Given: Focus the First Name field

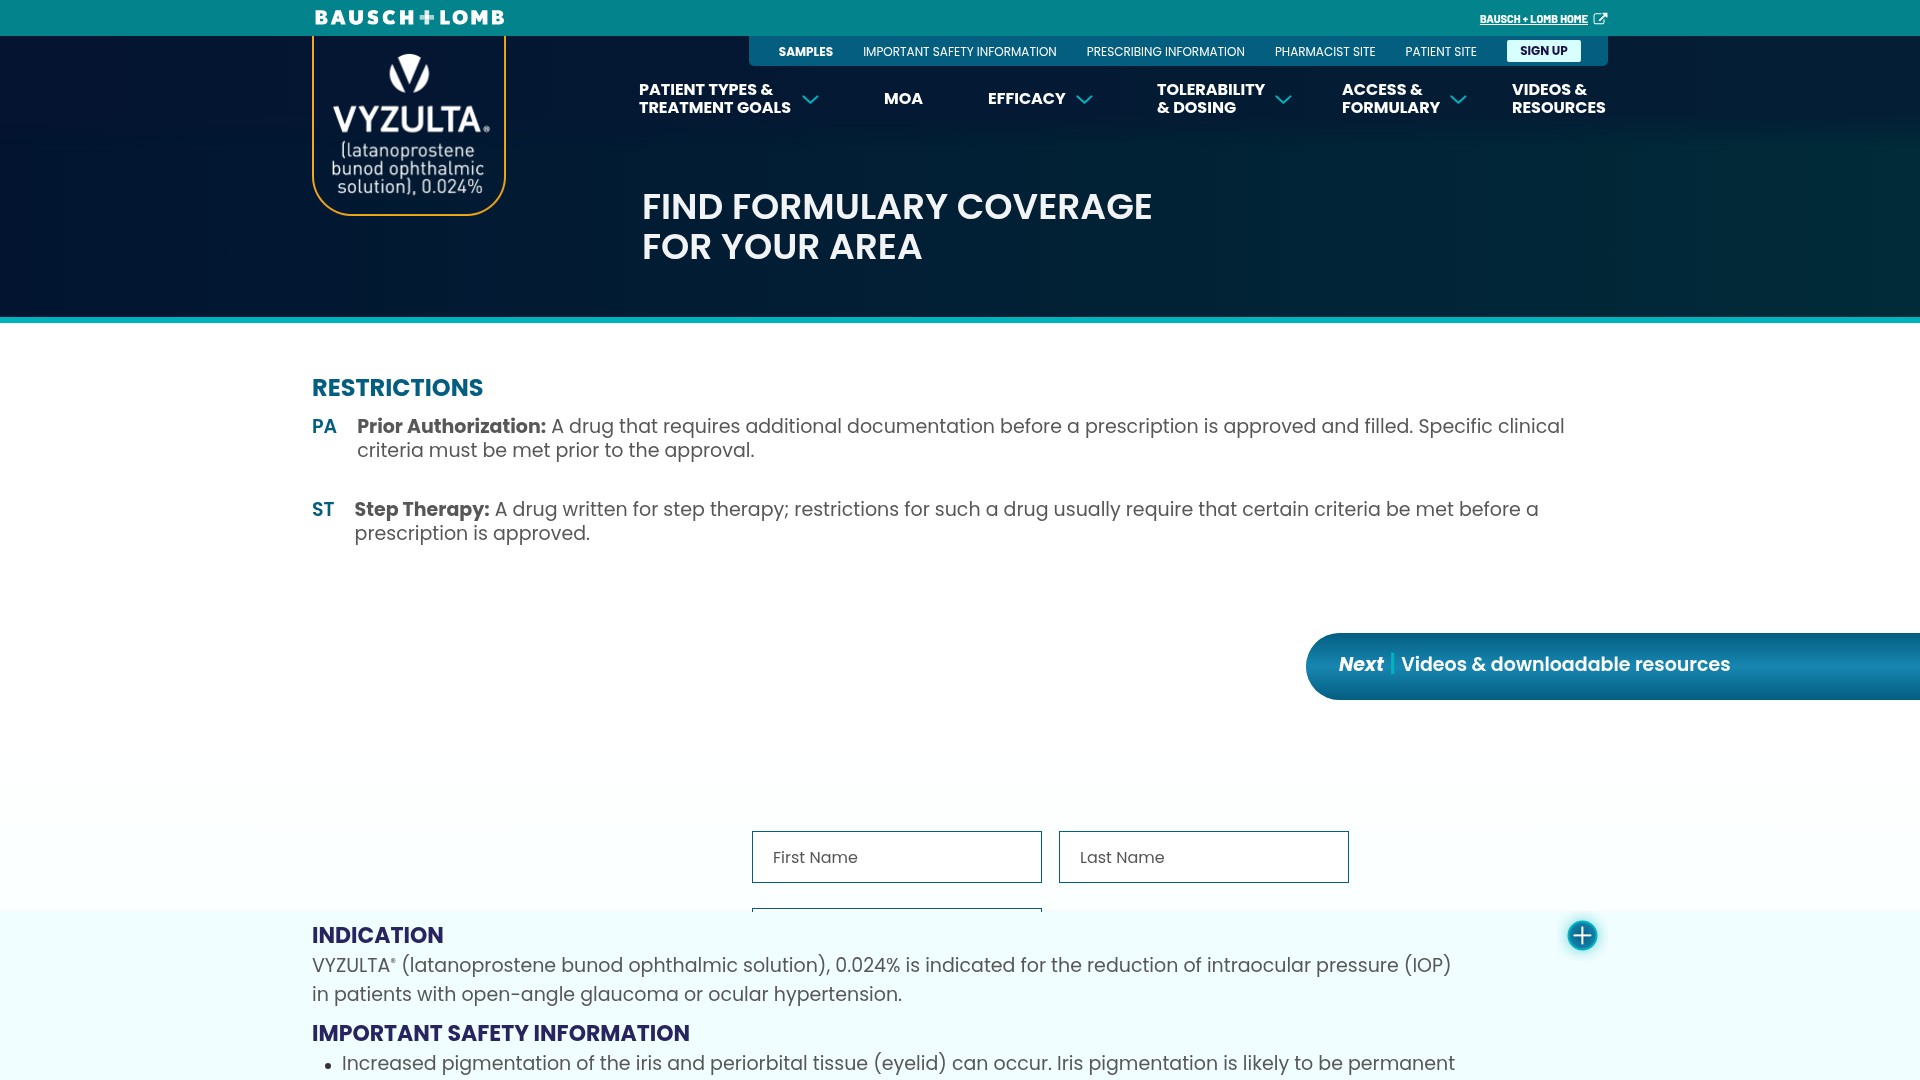Looking at the screenshot, I should [x=896, y=857].
